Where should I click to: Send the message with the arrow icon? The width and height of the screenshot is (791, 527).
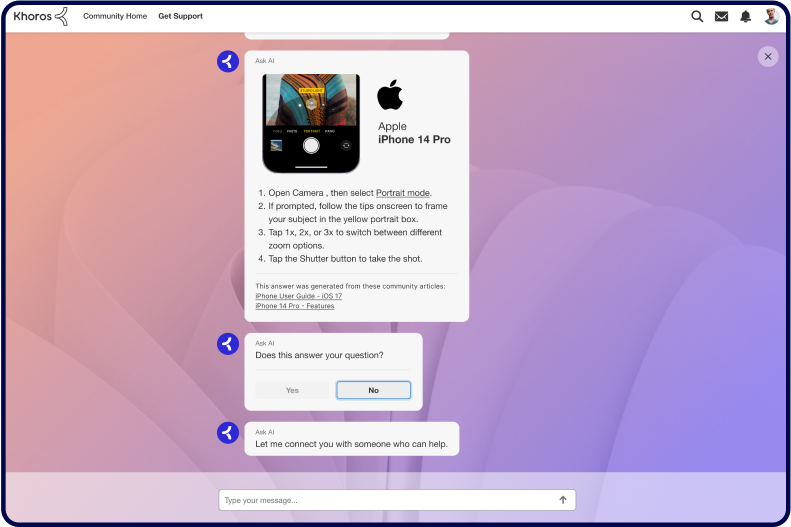[563, 500]
